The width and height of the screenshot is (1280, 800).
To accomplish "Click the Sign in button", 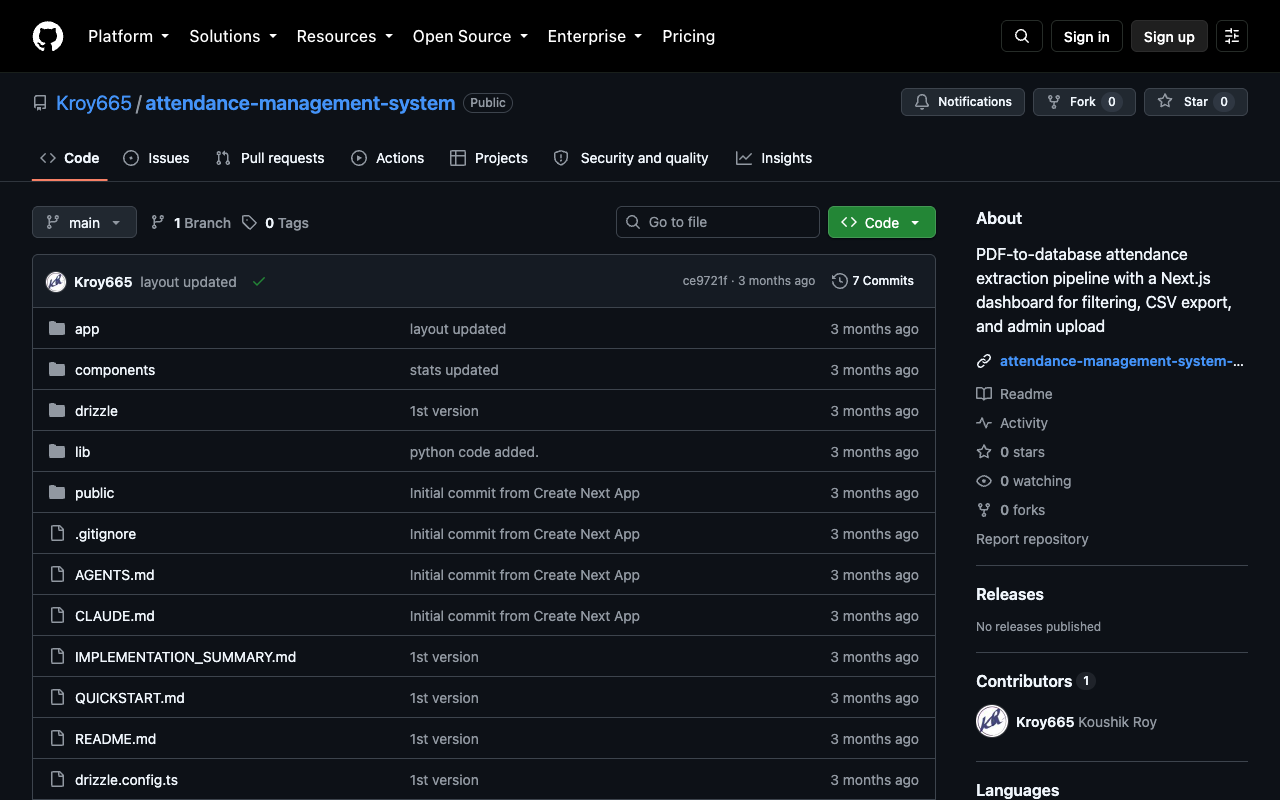I will pos(1087,36).
